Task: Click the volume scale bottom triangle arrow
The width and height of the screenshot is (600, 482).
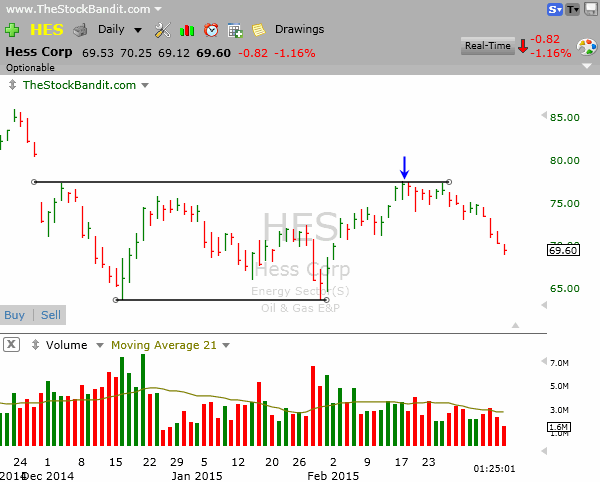Action: point(544,451)
